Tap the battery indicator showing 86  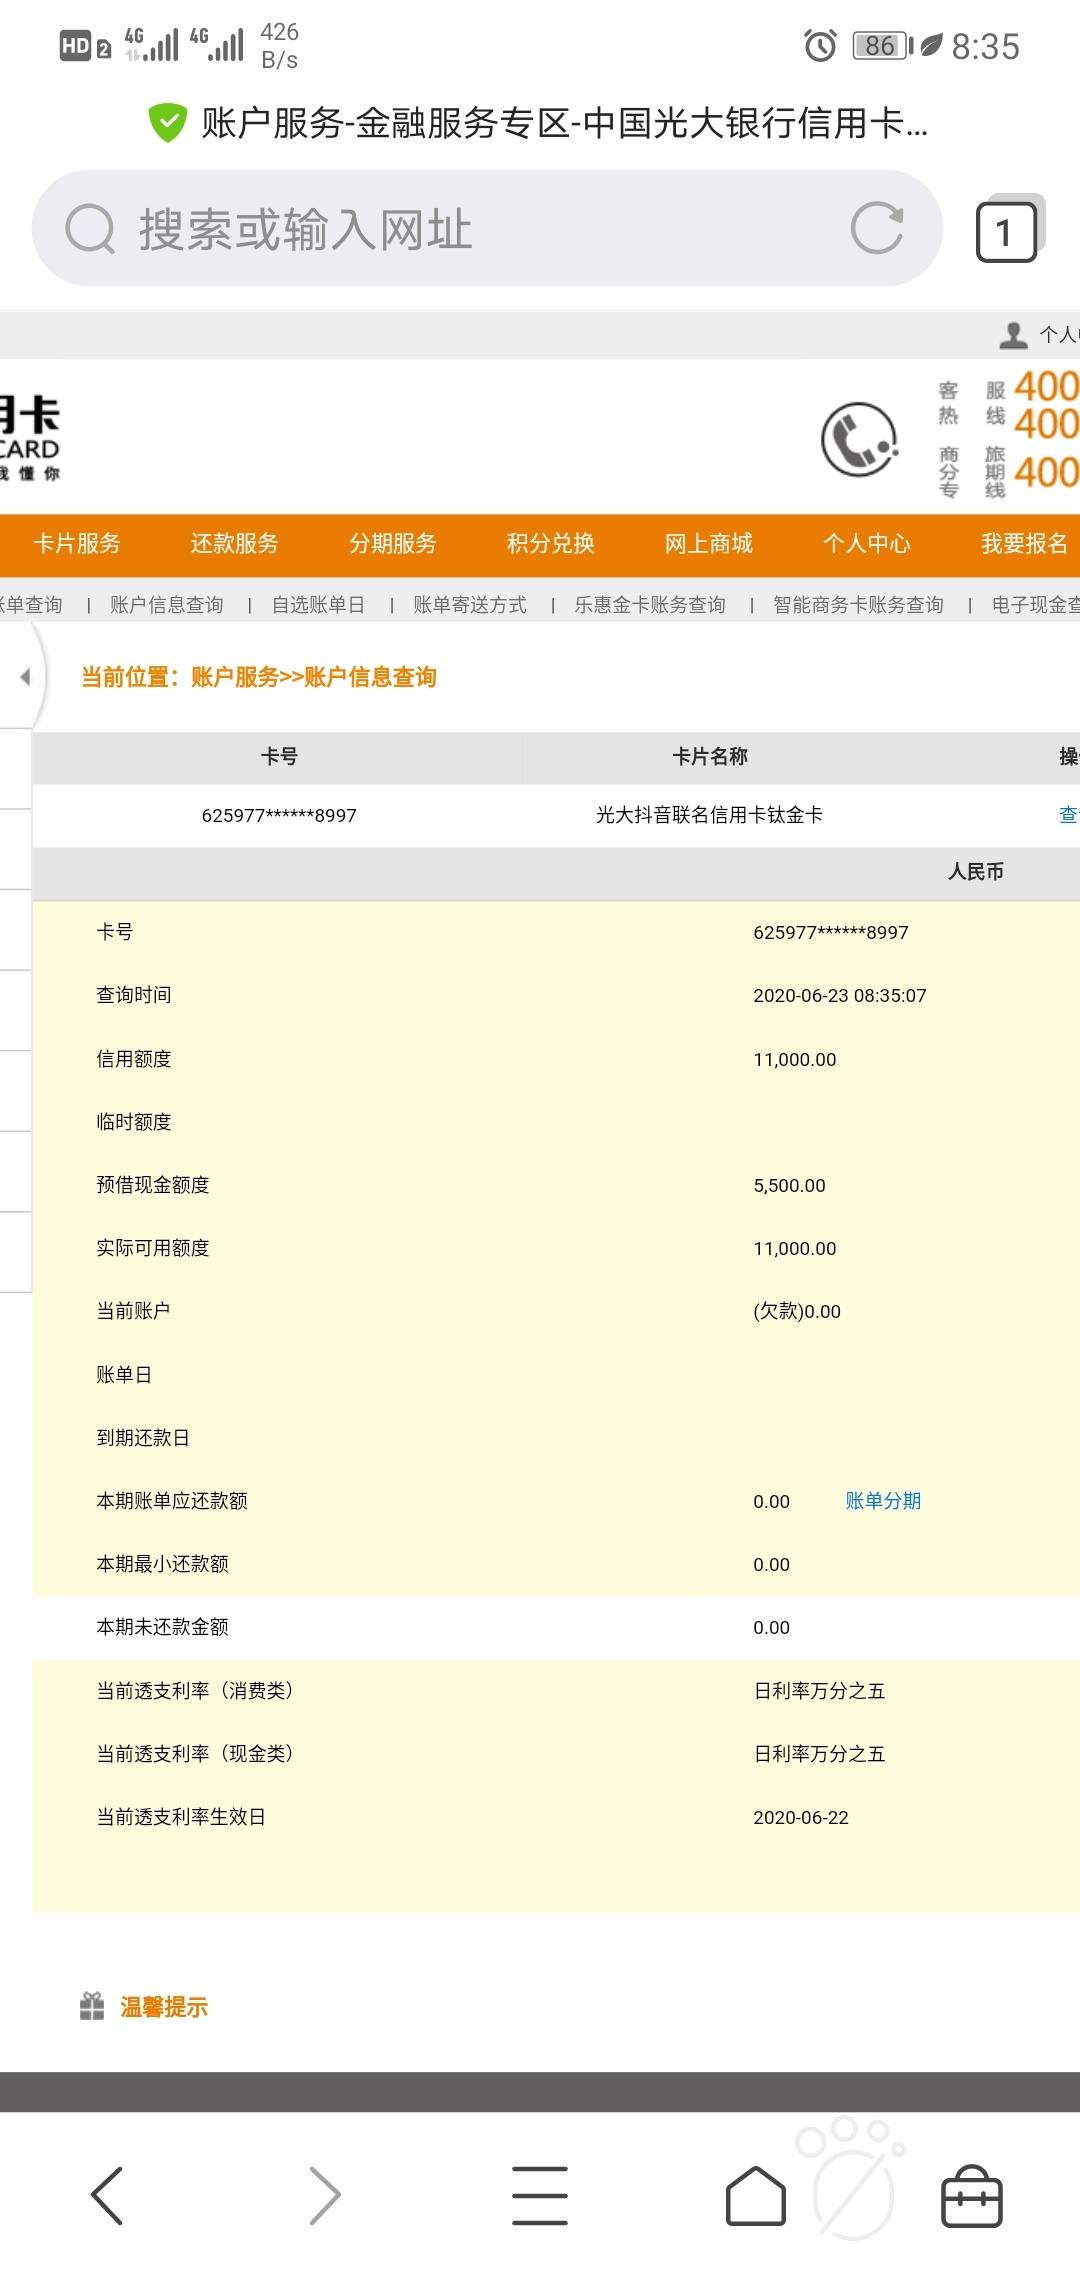[883, 45]
